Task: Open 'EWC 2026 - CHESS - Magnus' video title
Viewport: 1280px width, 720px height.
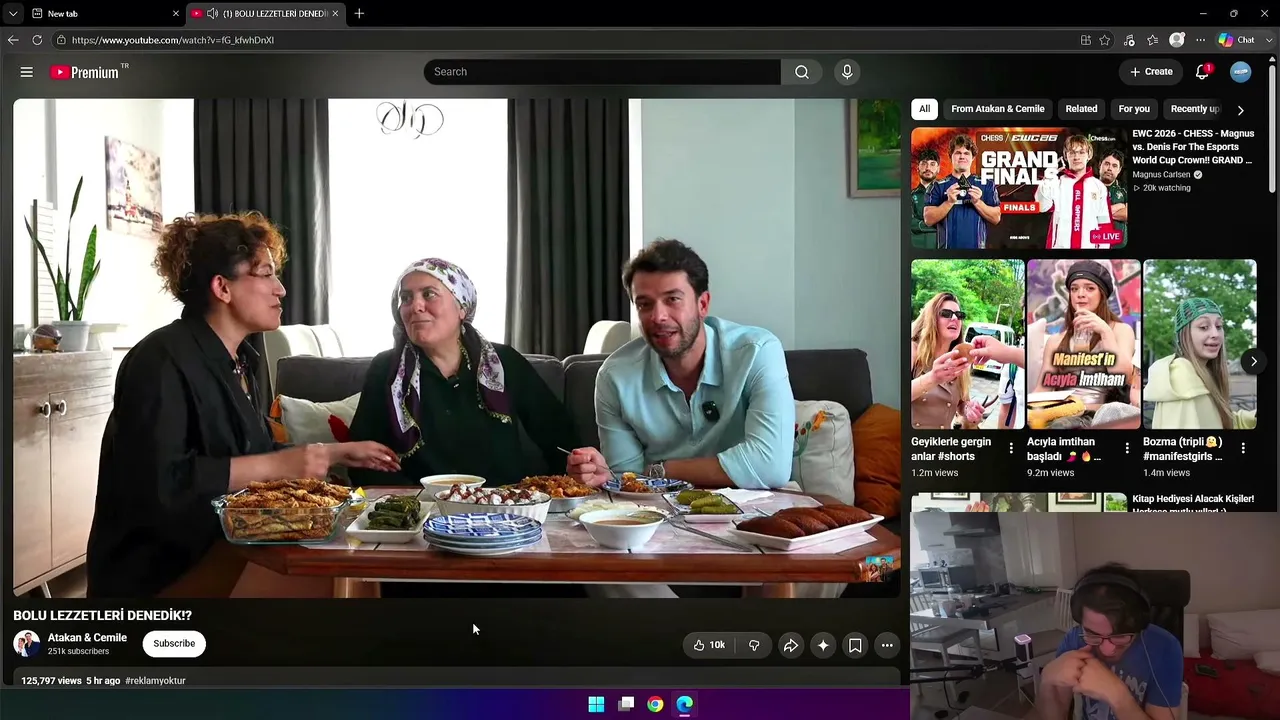Action: [1192, 147]
